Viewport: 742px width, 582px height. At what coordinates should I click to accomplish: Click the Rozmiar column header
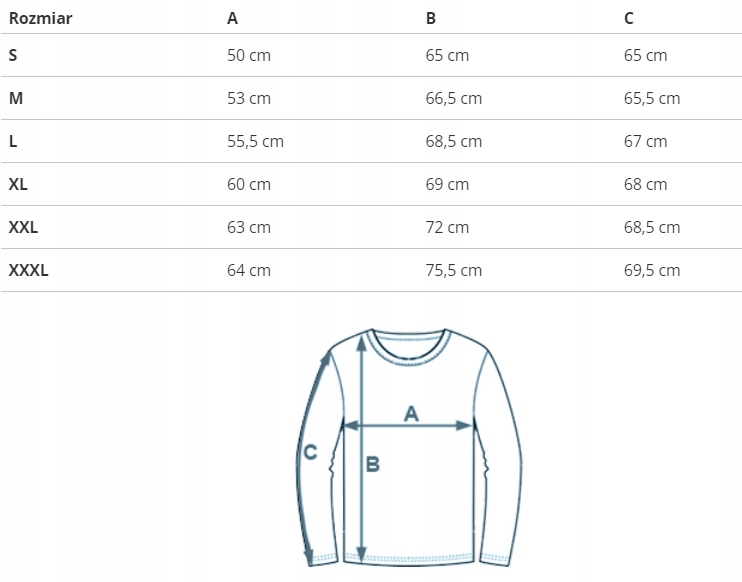(x=40, y=18)
